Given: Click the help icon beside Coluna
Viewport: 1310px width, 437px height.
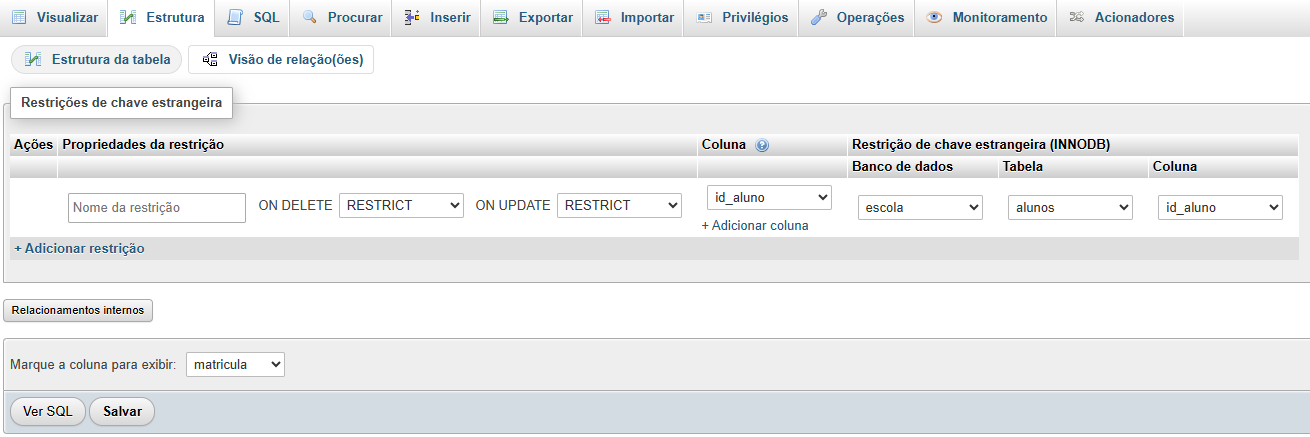Looking at the screenshot, I should click(762, 145).
